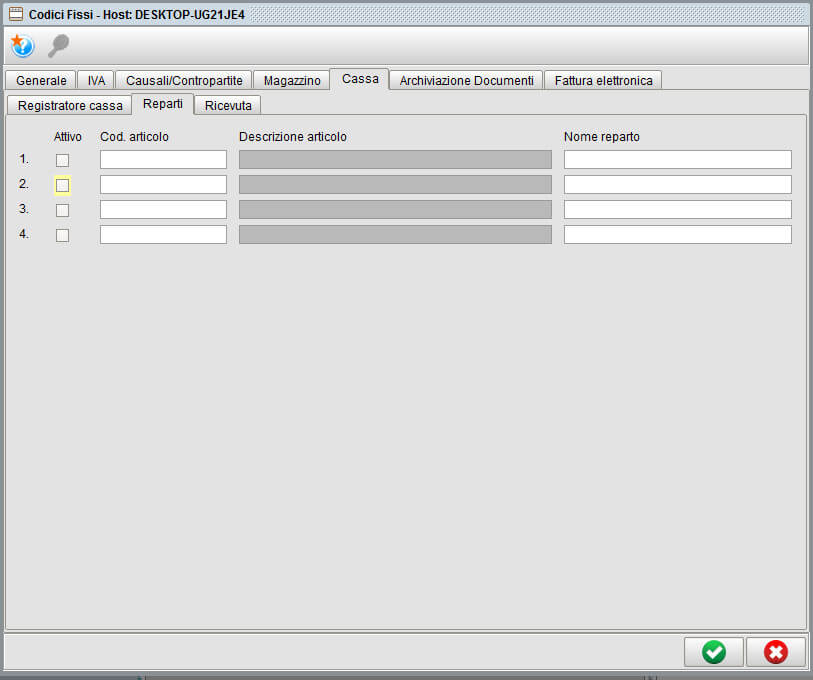Open the Archiviazione Documenti tab
Image resolution: width=813 pixels, height=680 pixels.
click(x=466, y=80)
